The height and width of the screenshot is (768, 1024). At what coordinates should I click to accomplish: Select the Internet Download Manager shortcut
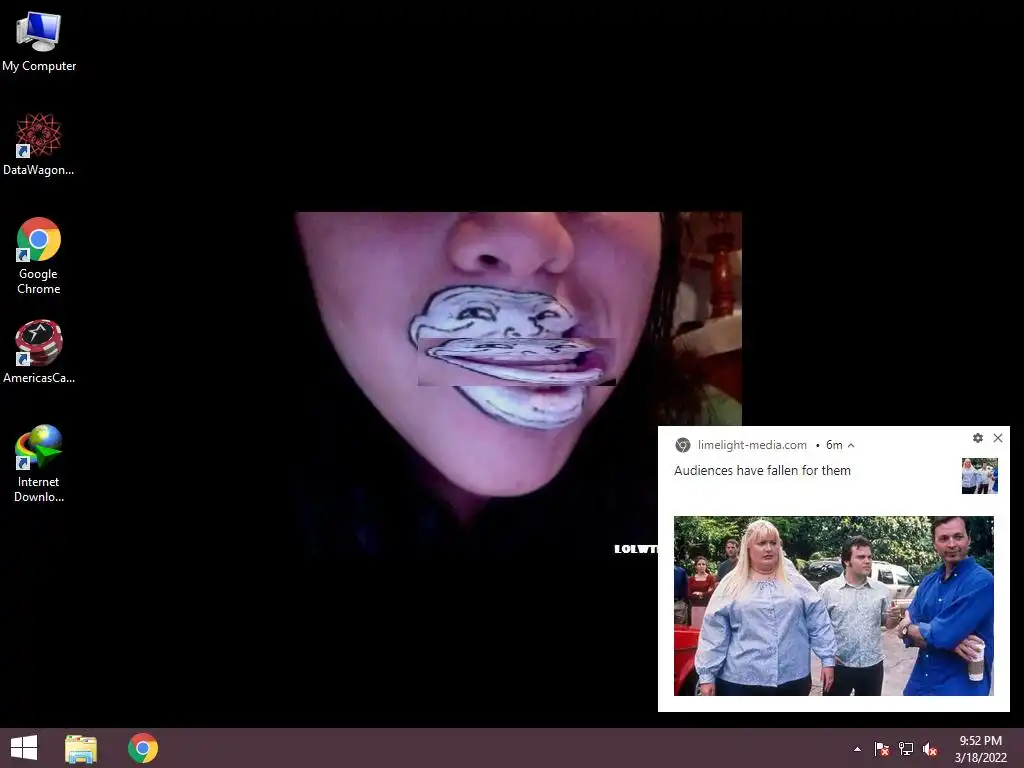(x=39, y=463)
